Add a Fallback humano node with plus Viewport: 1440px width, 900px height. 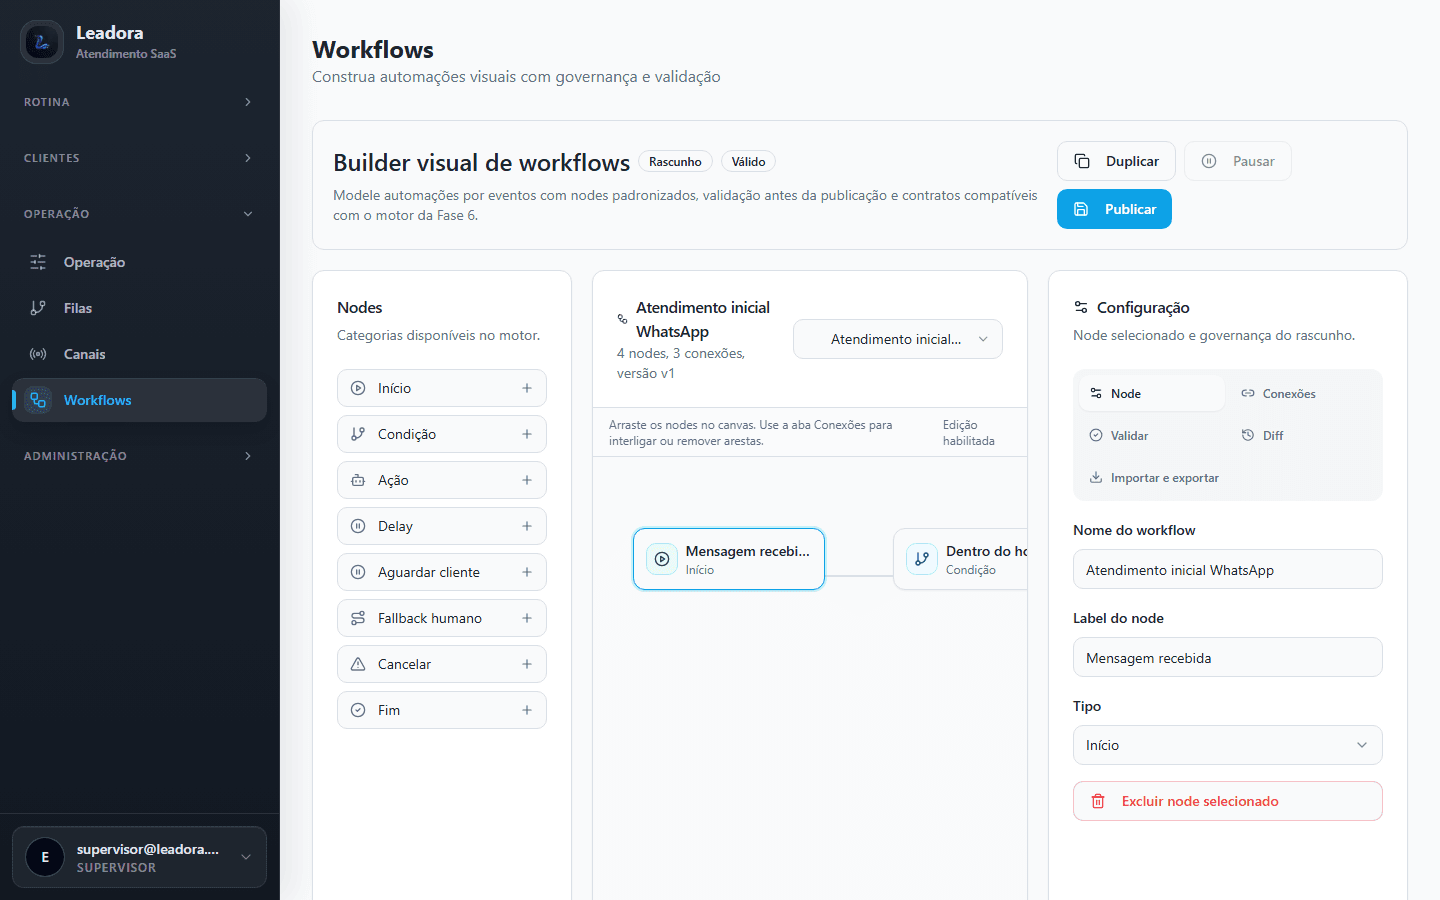(x=527, y=618)
